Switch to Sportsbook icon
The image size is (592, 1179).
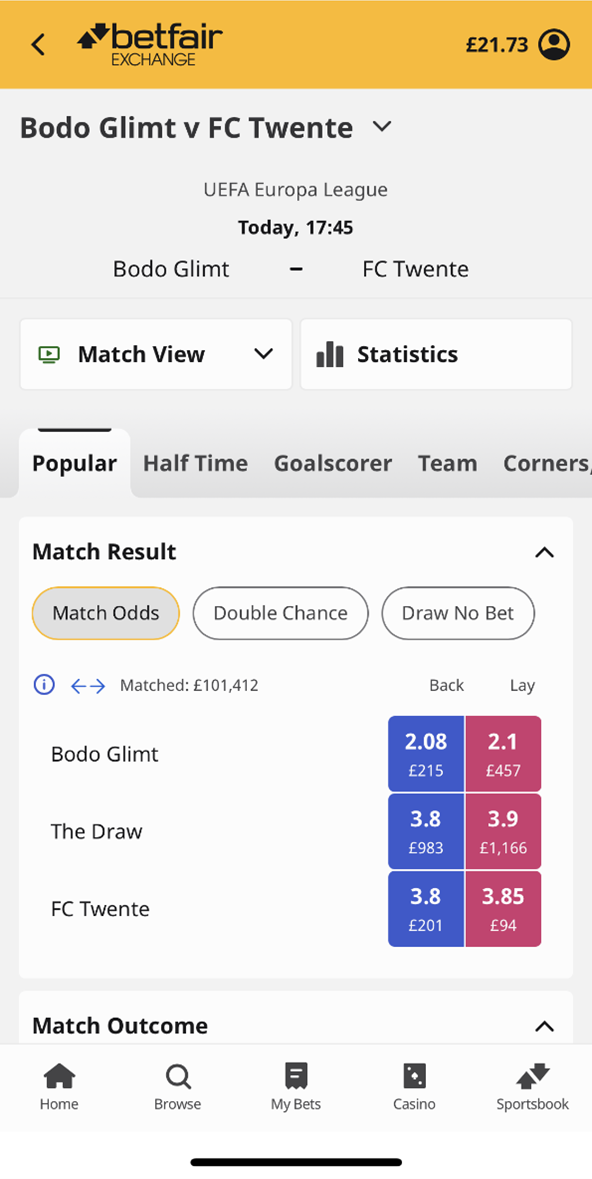click(533, 1077)
